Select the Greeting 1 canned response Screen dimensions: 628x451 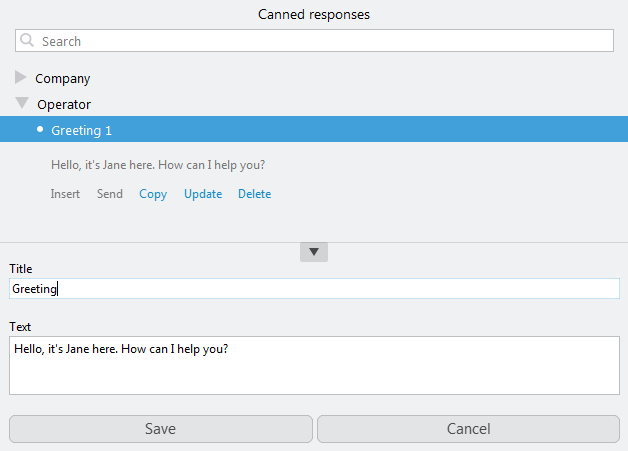click(81, 130)
